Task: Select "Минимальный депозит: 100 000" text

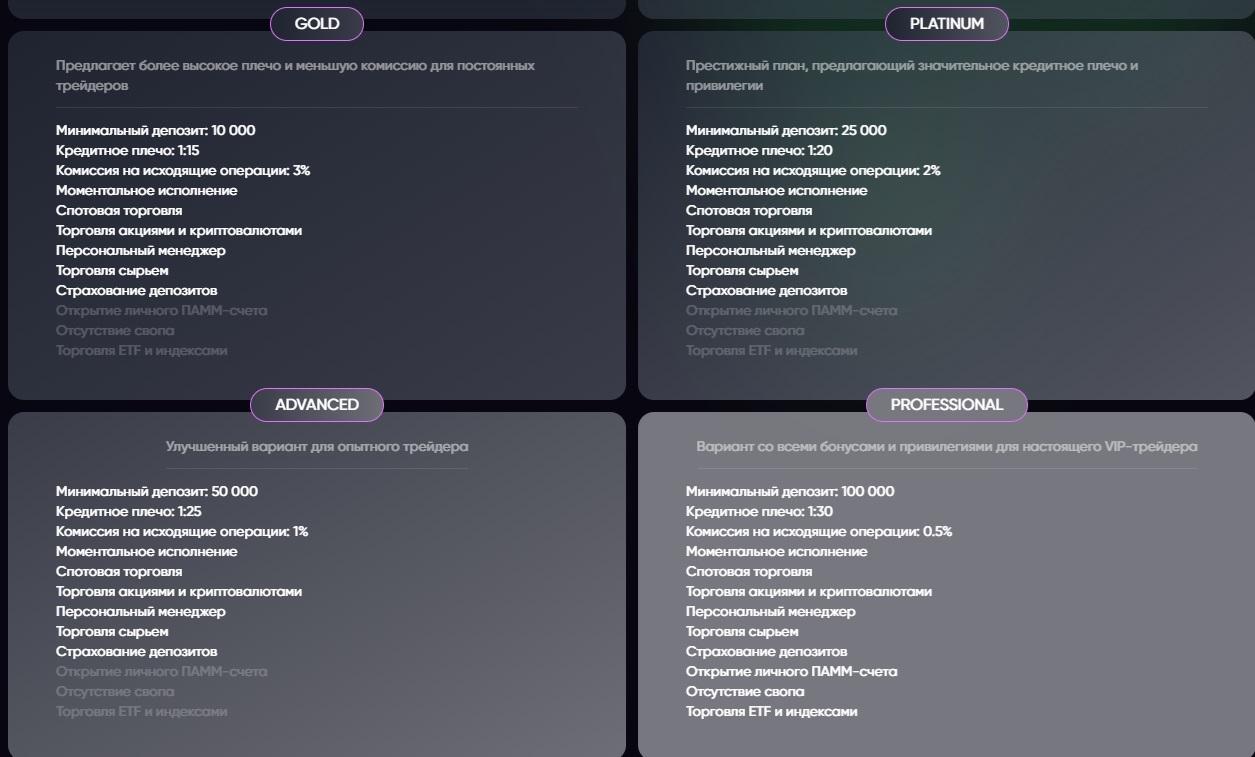Action: pyautogui.click(x=790, y=492)
